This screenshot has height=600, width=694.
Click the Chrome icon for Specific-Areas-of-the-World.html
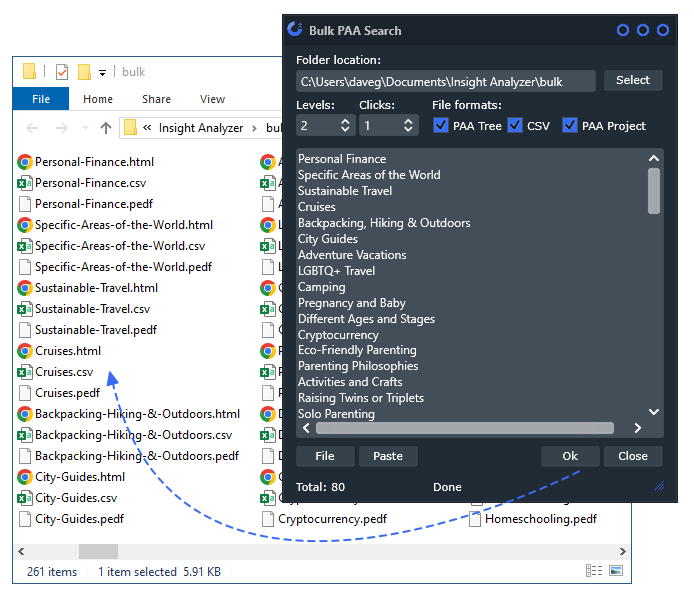pos(25,225)
